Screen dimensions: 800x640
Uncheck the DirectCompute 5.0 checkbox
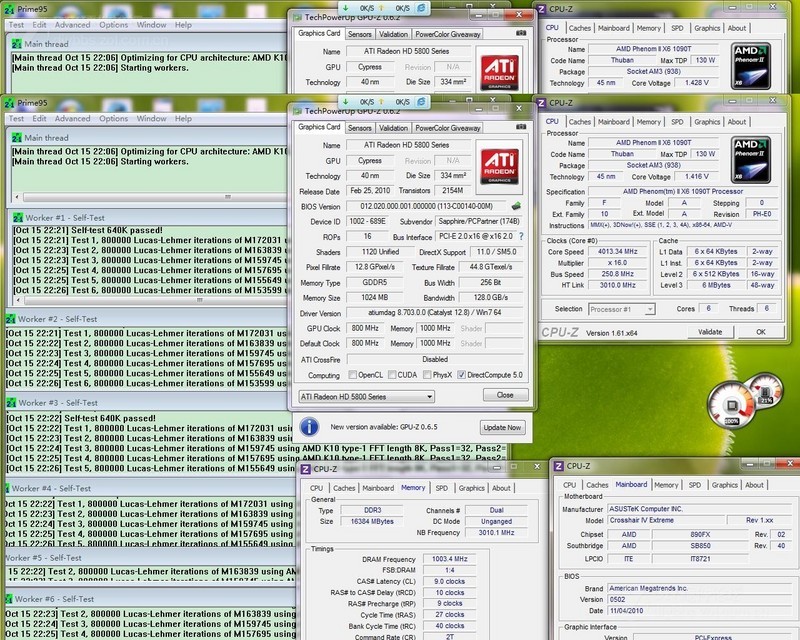click(461, 375)
